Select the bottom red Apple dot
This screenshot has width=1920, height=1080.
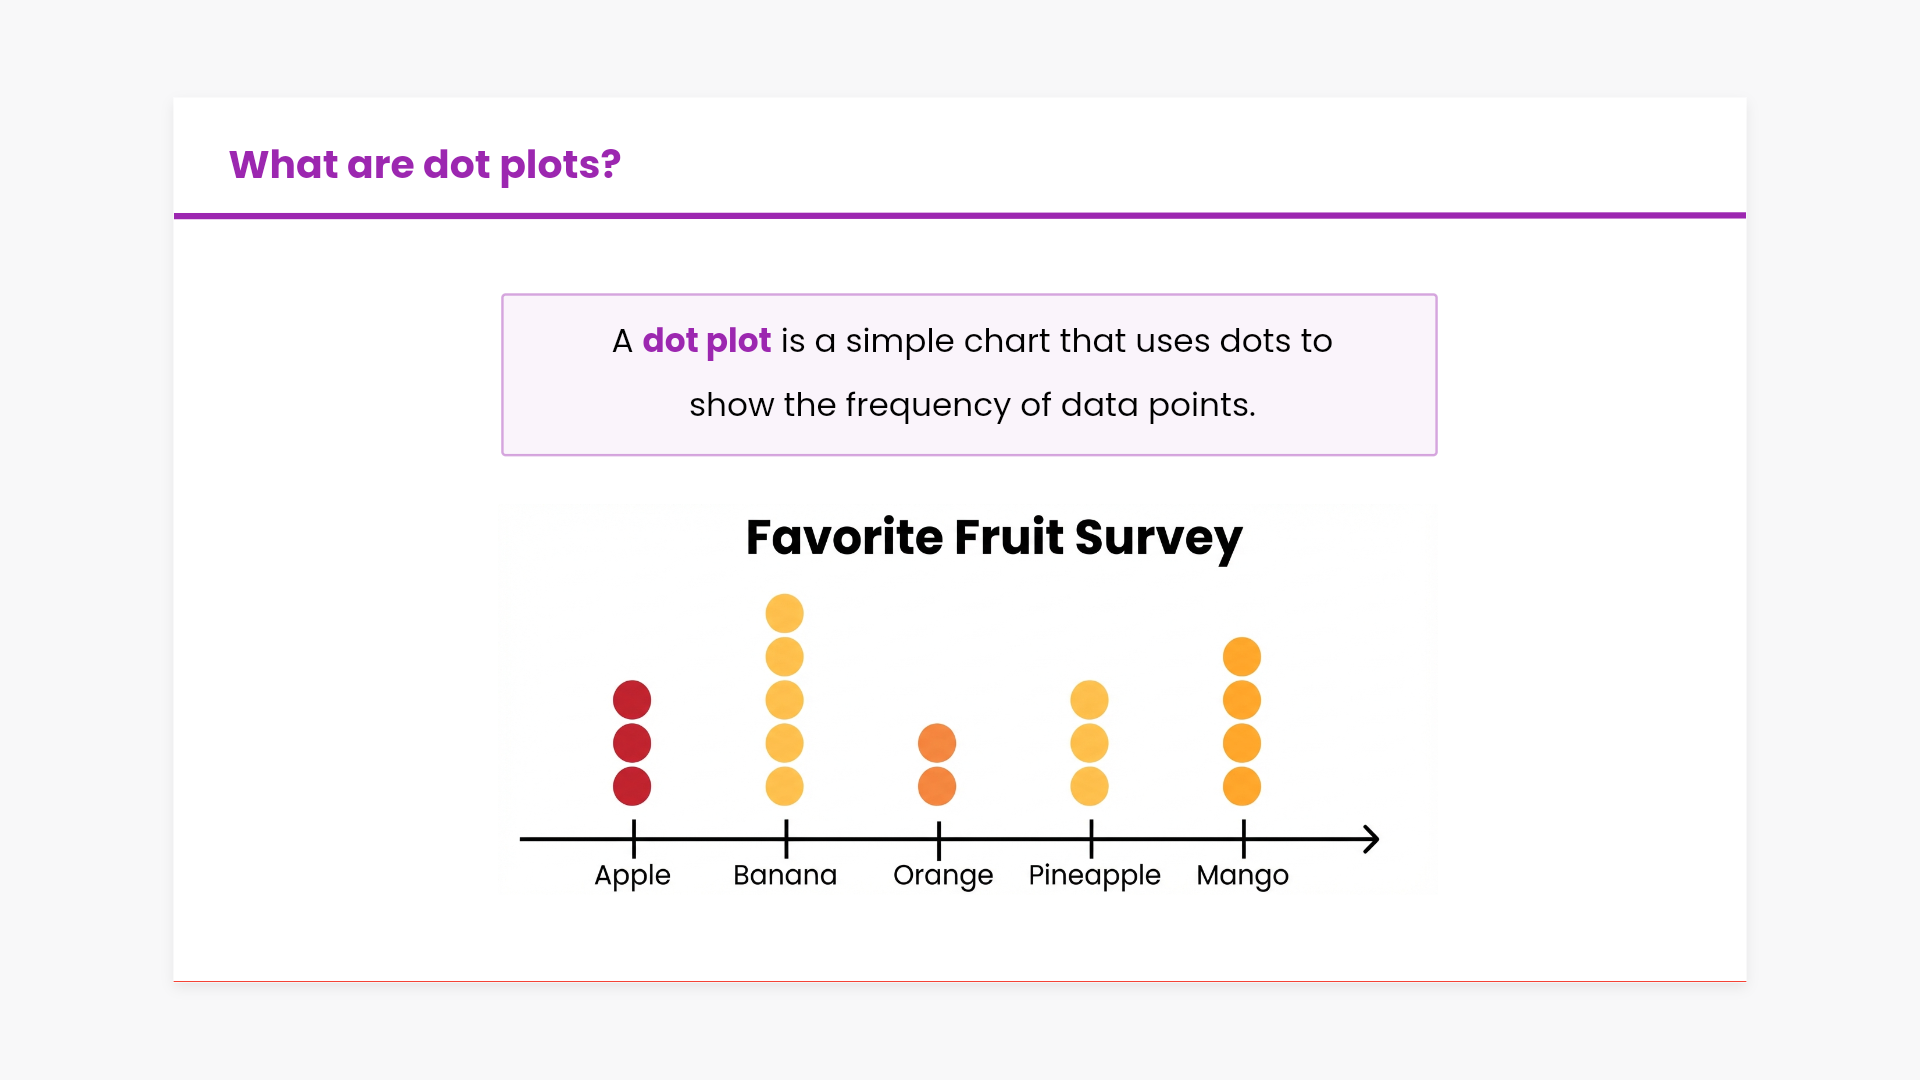pos(632,787)
